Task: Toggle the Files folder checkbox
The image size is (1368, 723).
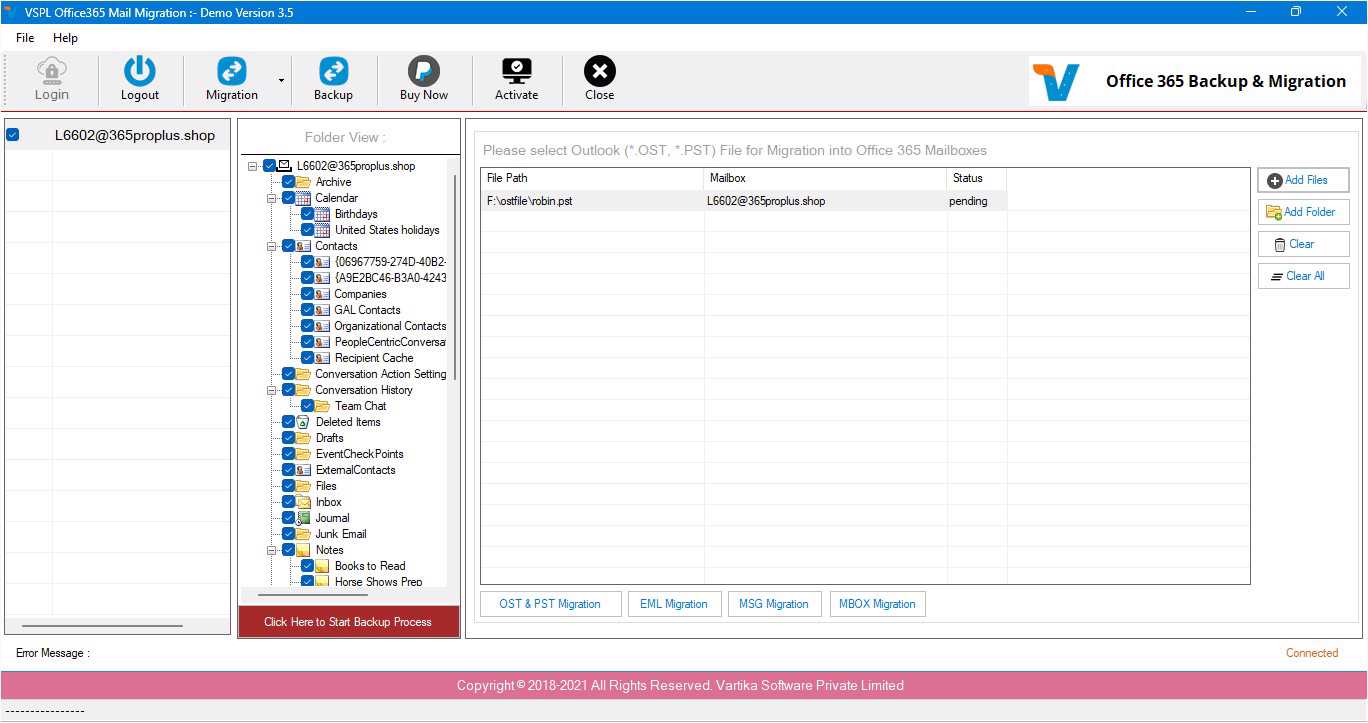Action: point(288,486)
